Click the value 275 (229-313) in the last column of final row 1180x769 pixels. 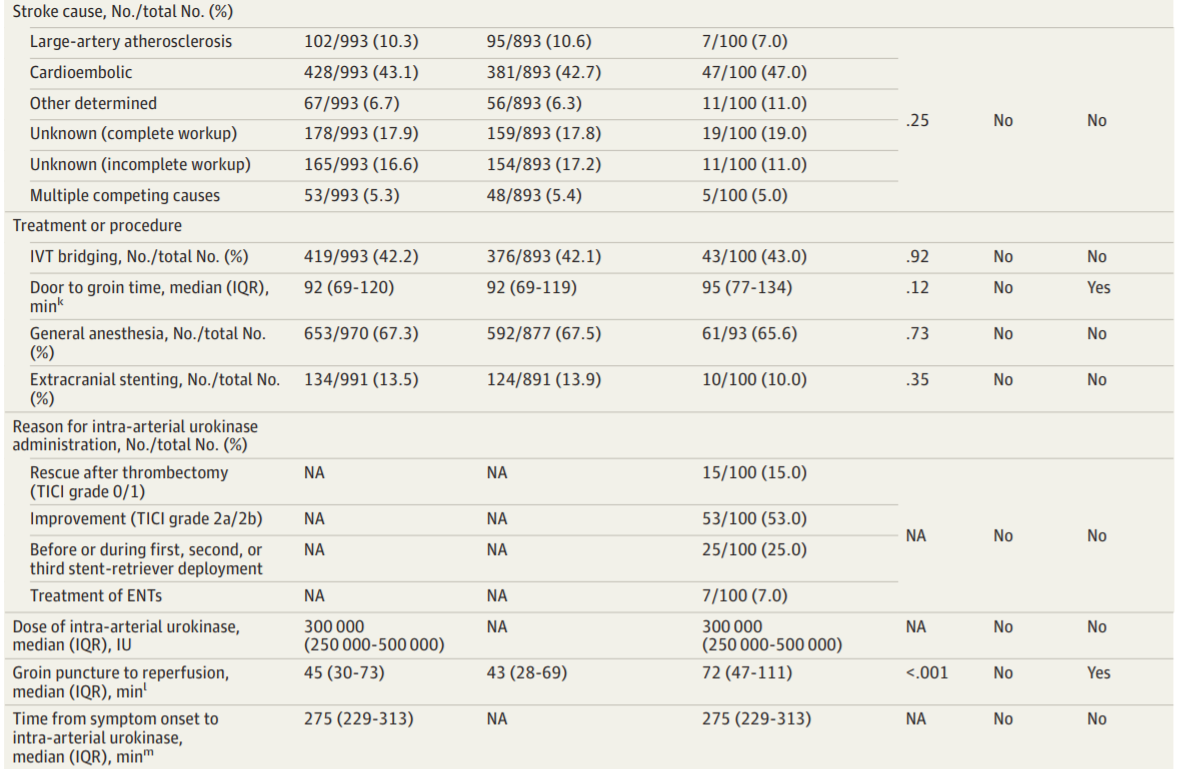coord(756,719)
